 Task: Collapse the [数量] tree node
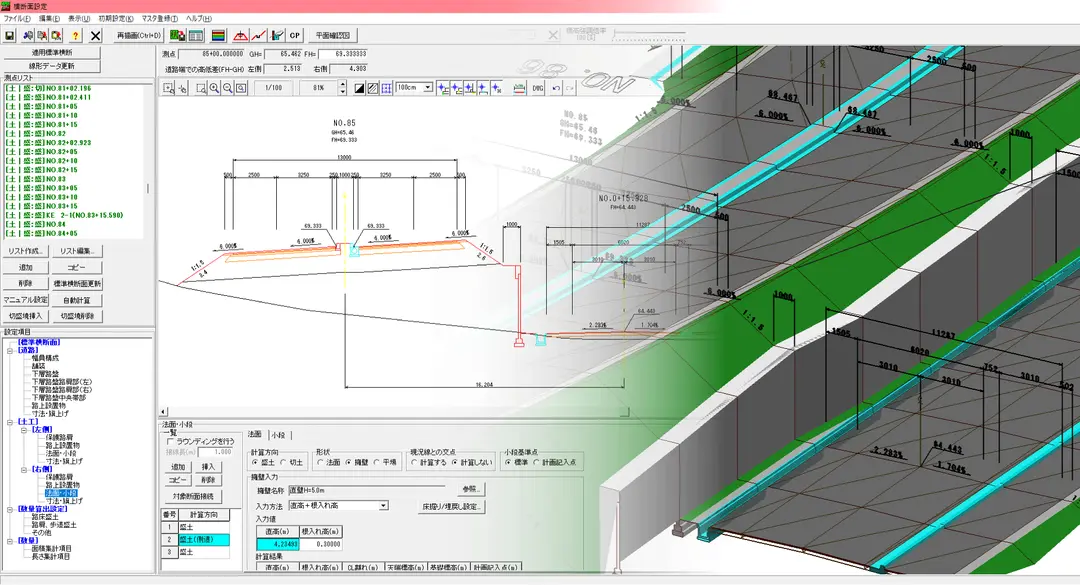click(10, 541)
